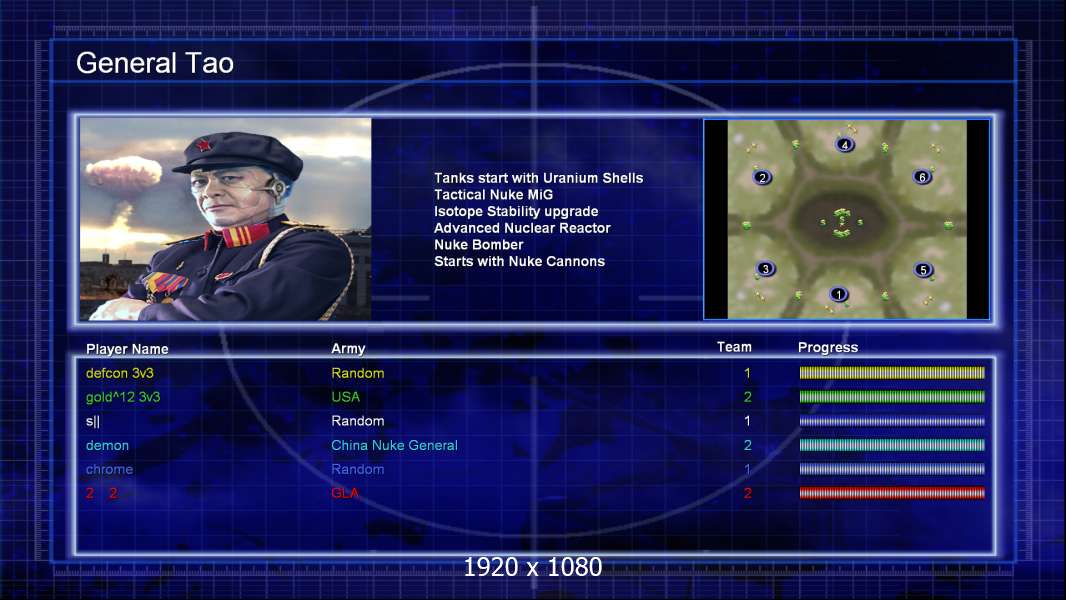Click the center crater of the map preview
Viewport: 1066px width, 600px height.
click(842, 222)
